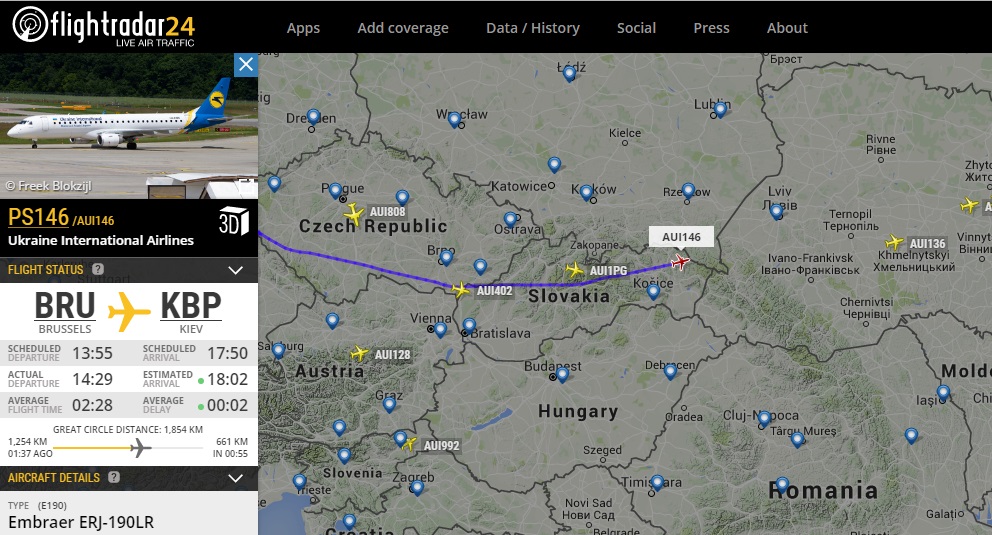
Task: Close the flight details panel
Action: pyautogui.click(x=245, y=65)
